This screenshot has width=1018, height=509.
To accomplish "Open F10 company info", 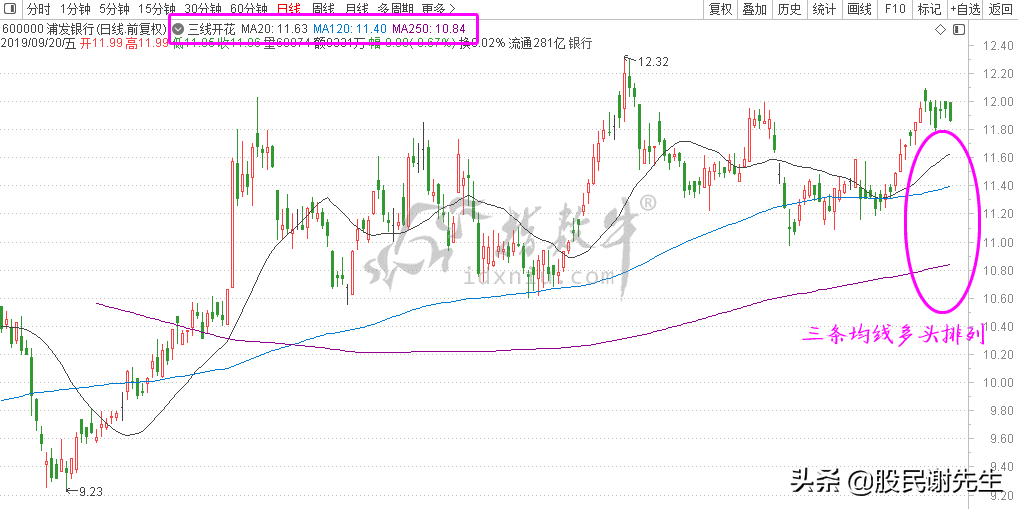I will pos(895,9).
